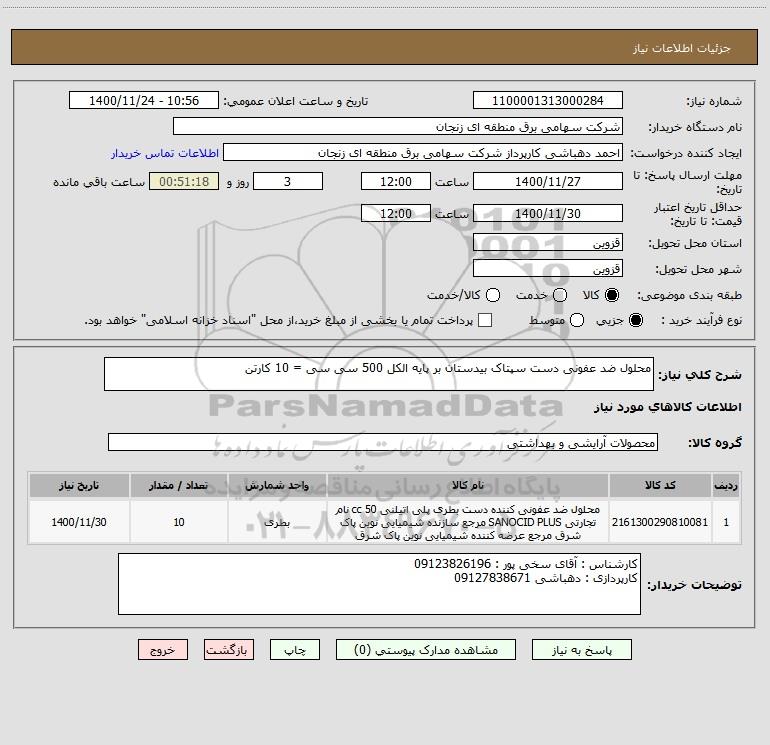Viewport: 770px width, 745px height.
Task: Click the شرح کلی نیاز description box
Action: pyautogui.click(x=379, y=374)
